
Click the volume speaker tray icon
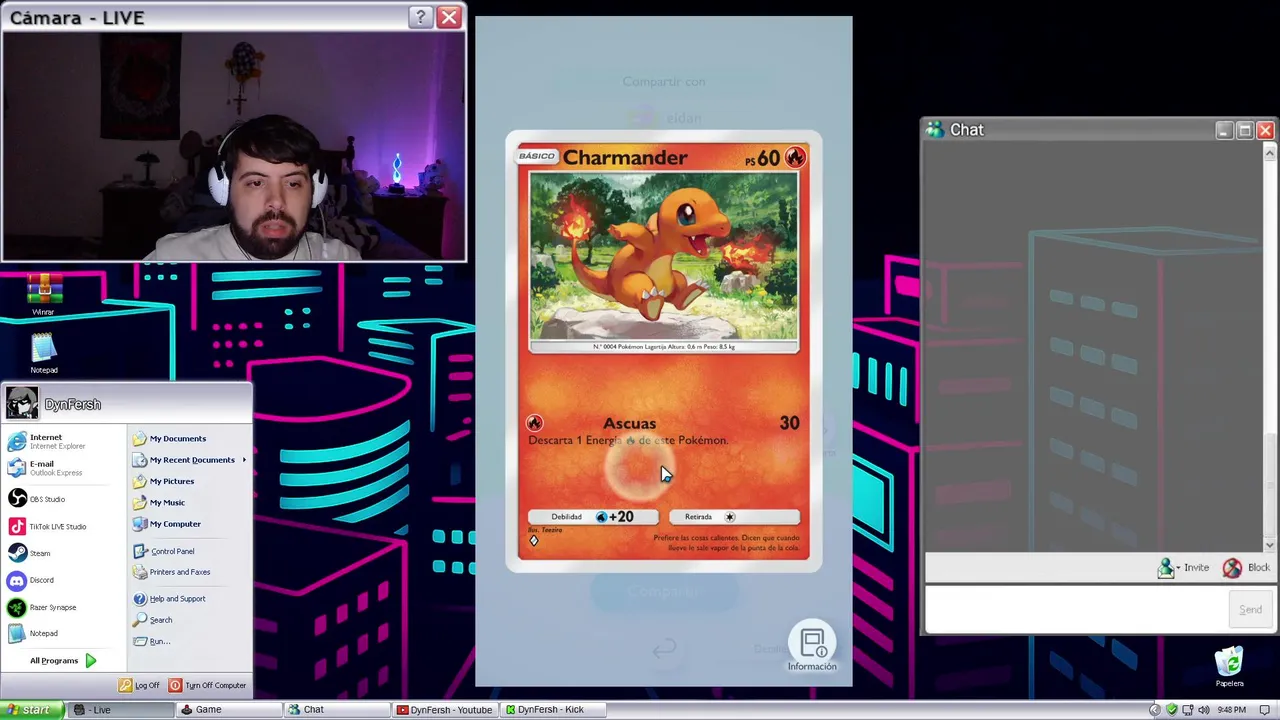(1203, 710)
